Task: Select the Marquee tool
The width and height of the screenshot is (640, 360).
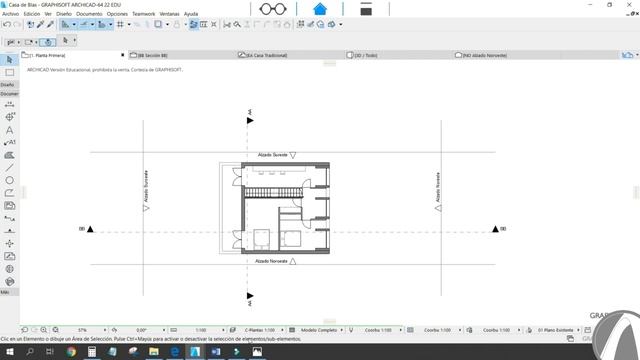Action: point(9,73)
